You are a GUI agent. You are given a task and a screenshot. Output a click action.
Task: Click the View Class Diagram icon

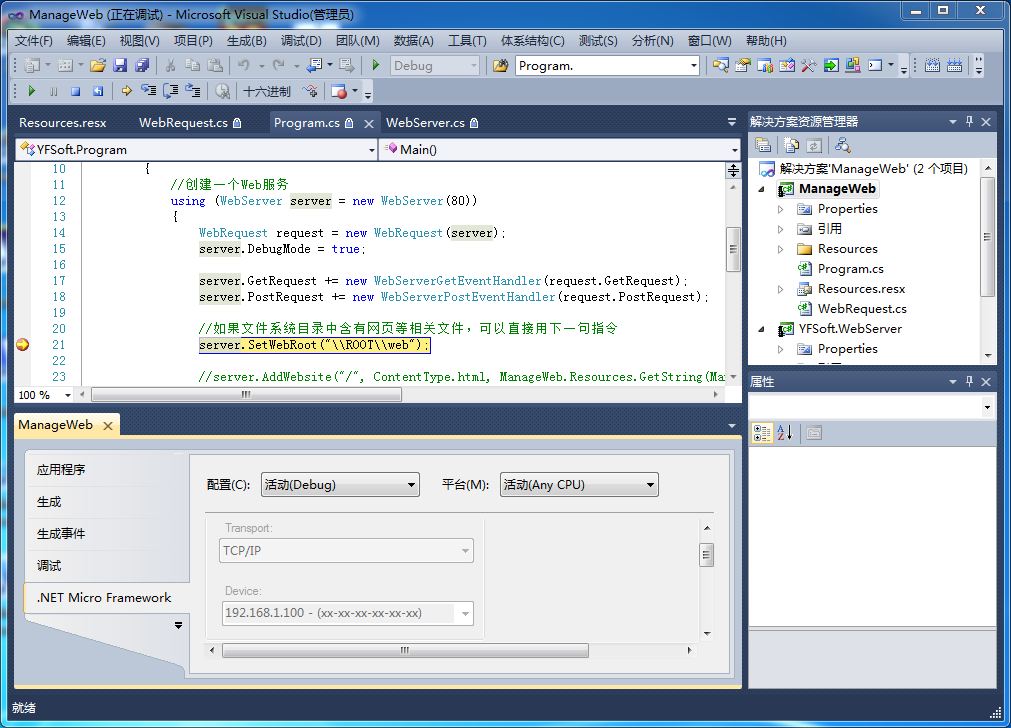[843, 146]
